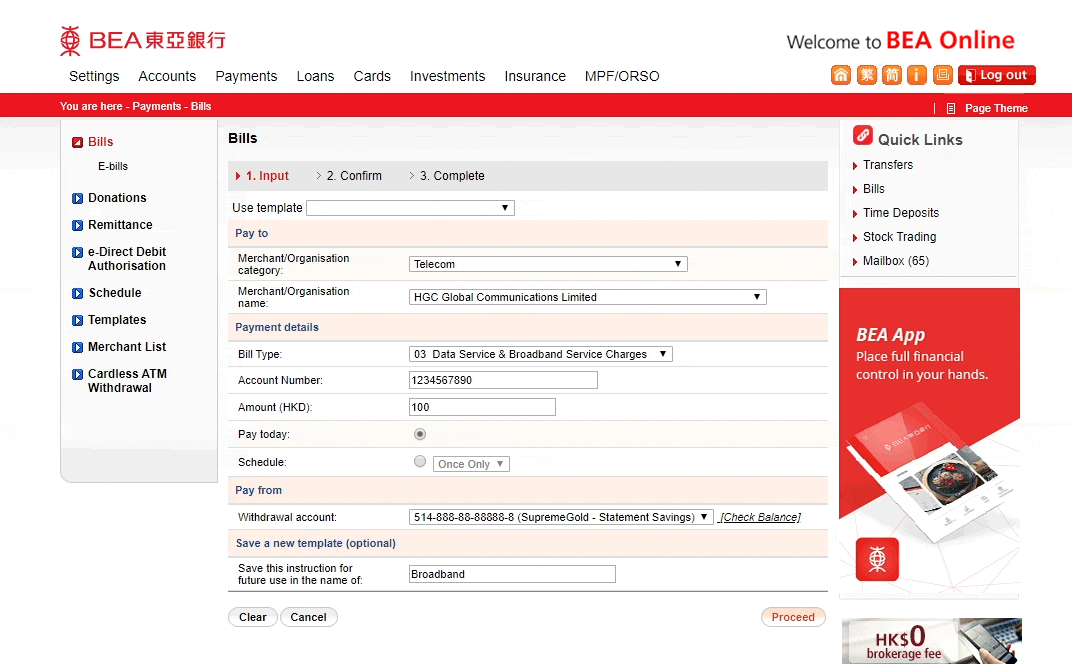This screenshot has width=1072, height=668.
Task: Click the Quick Links red link icon
Action: pos(863,135)
